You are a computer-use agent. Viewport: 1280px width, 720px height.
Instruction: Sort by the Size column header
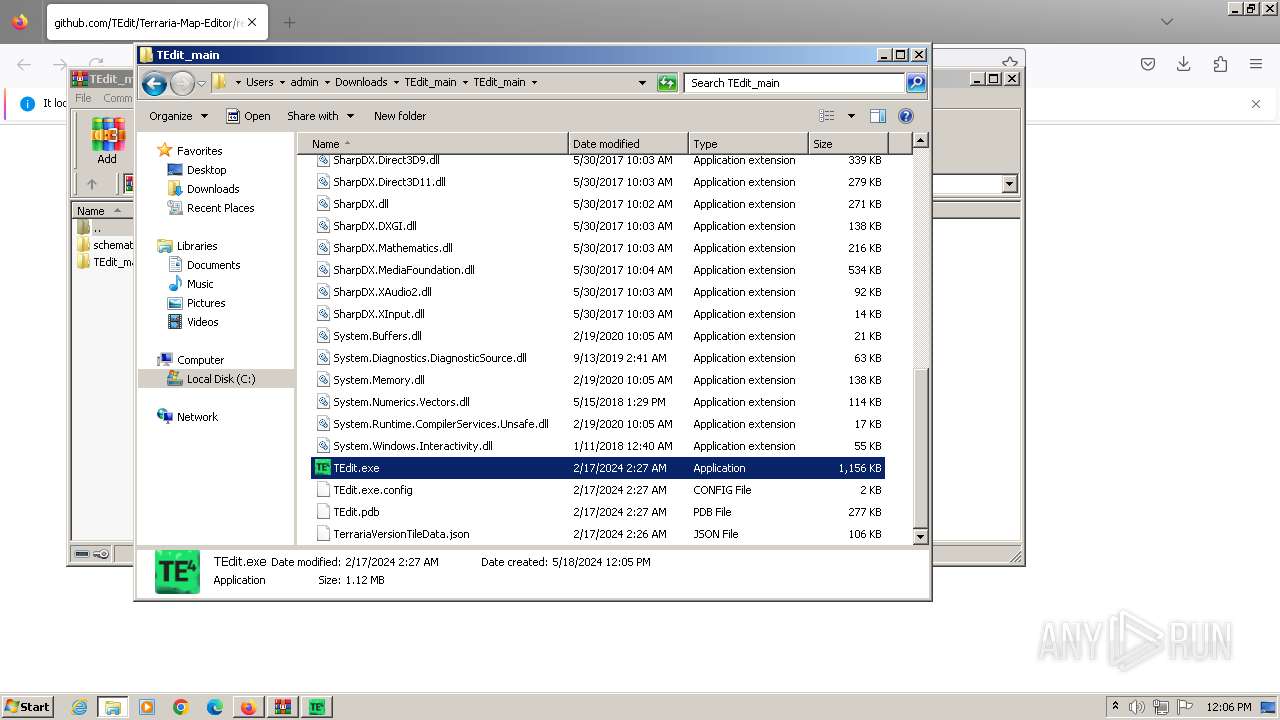pos(848,144)
